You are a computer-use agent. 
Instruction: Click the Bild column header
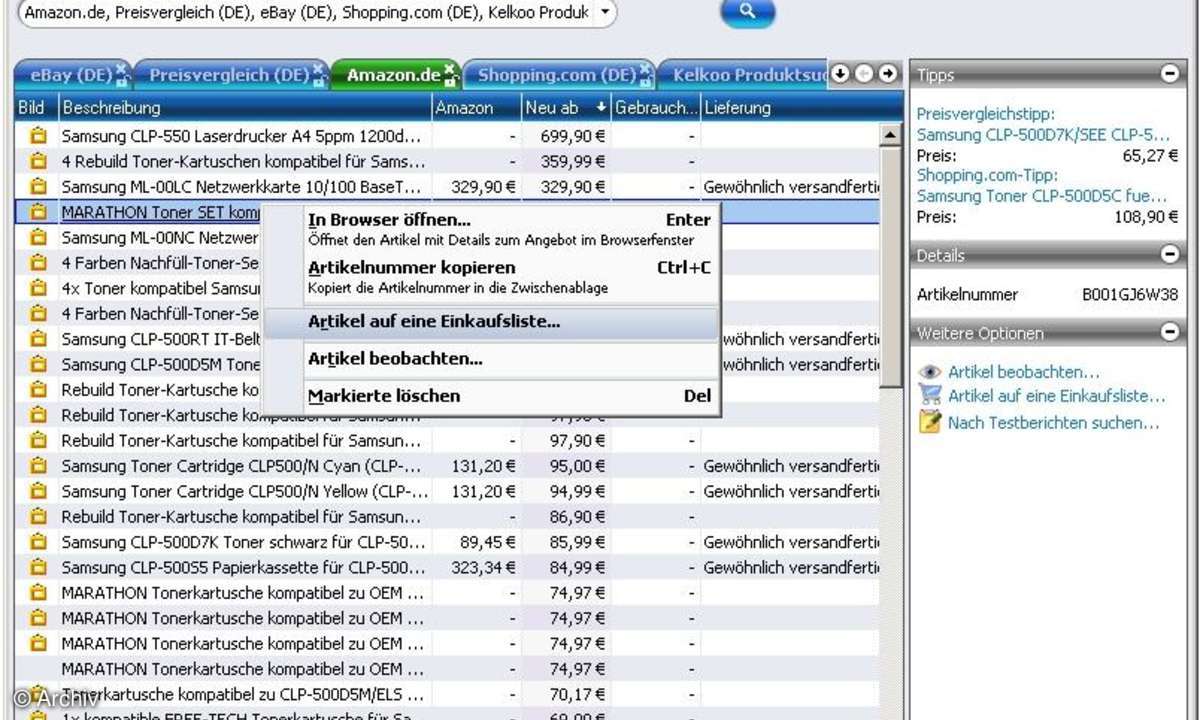point(37,107)
